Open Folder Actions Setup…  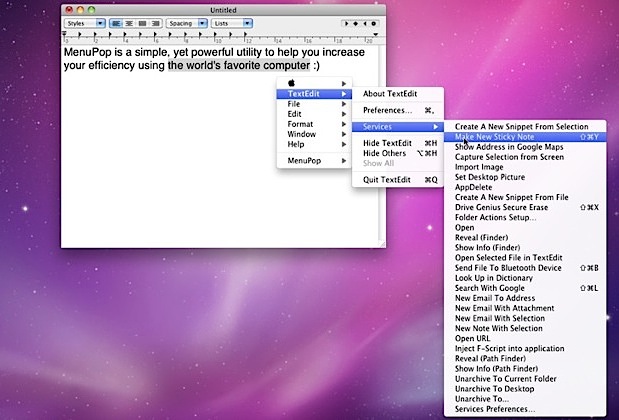[525, 218]
